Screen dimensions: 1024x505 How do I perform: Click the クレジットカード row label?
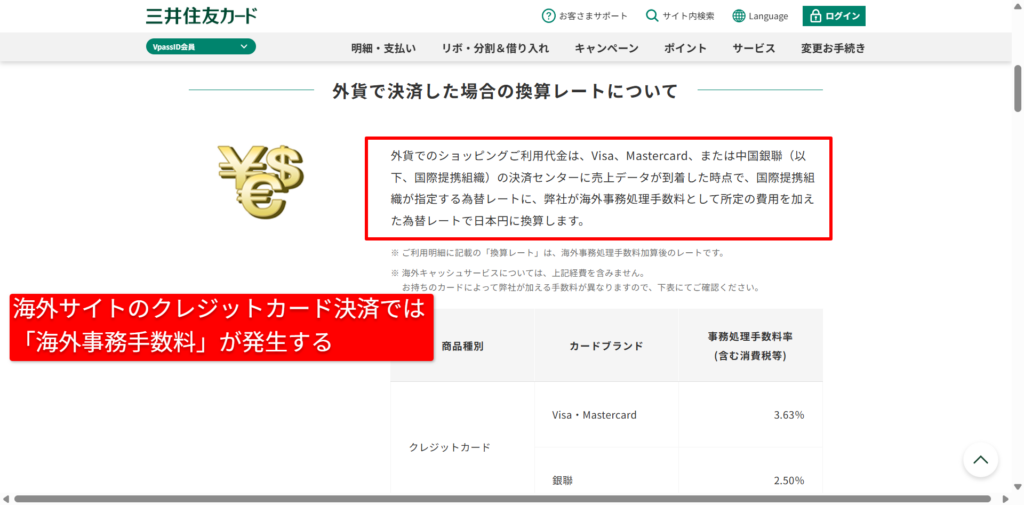[449, 448]
